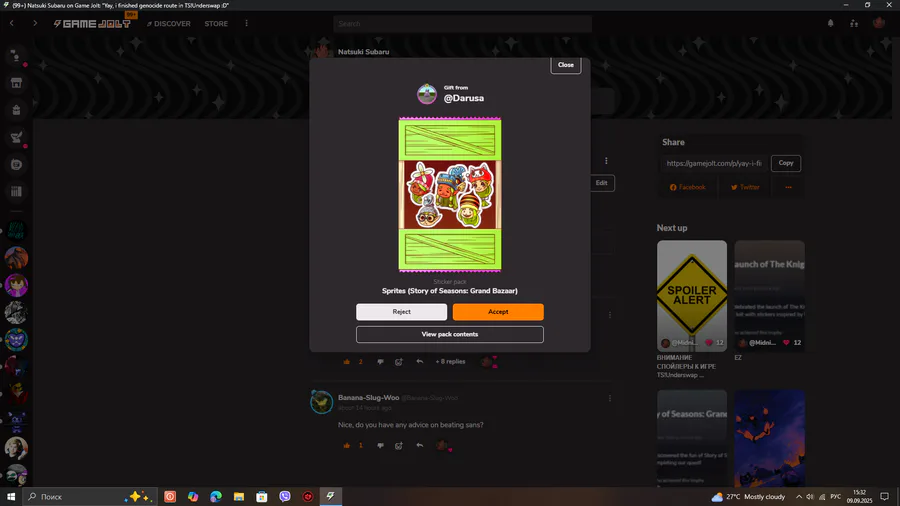Viewport: 900px width, 506px height.
Task: Open the orange creature community in the sidebar
Action: click(x=16, y=258)
